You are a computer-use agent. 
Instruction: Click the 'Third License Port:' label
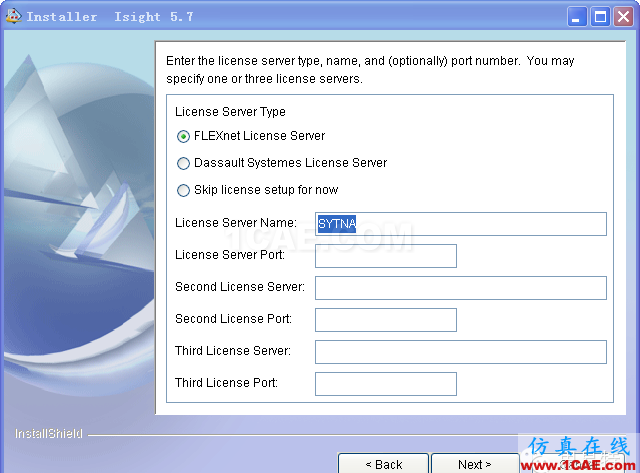[227, 383]
